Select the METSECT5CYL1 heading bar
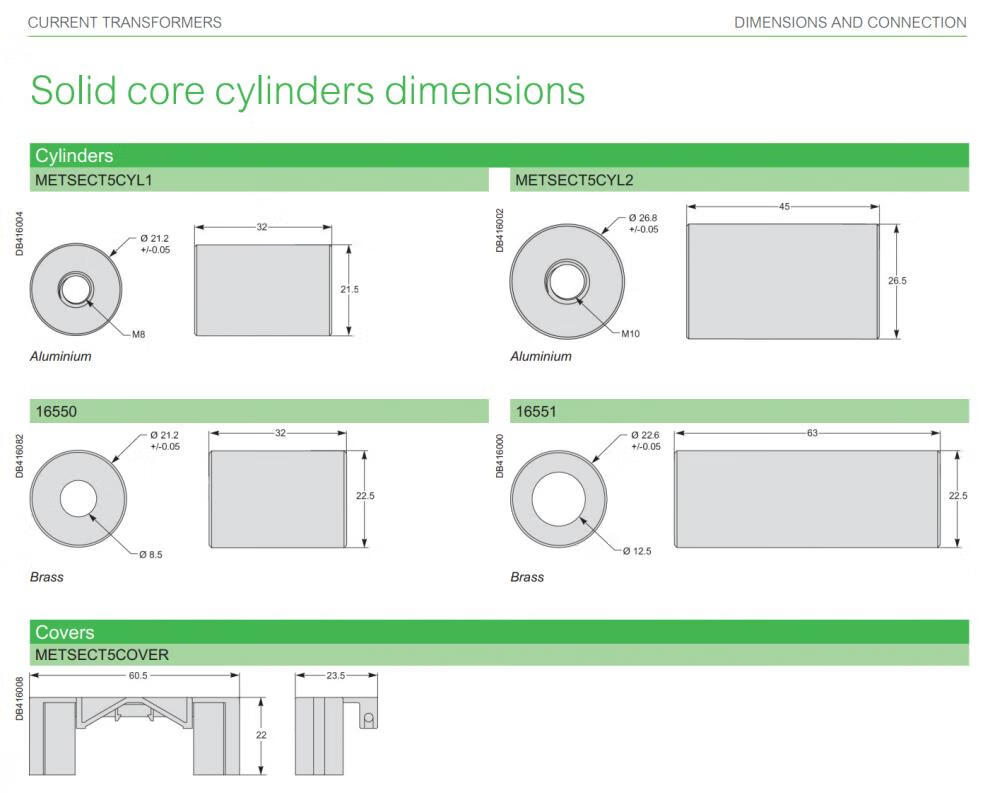Screen dimensions: 990x793 click(259, 180)
